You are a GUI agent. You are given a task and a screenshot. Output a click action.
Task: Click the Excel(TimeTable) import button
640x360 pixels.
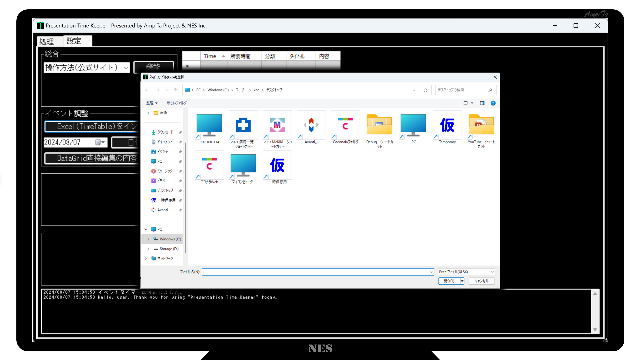tap(92, 127)
